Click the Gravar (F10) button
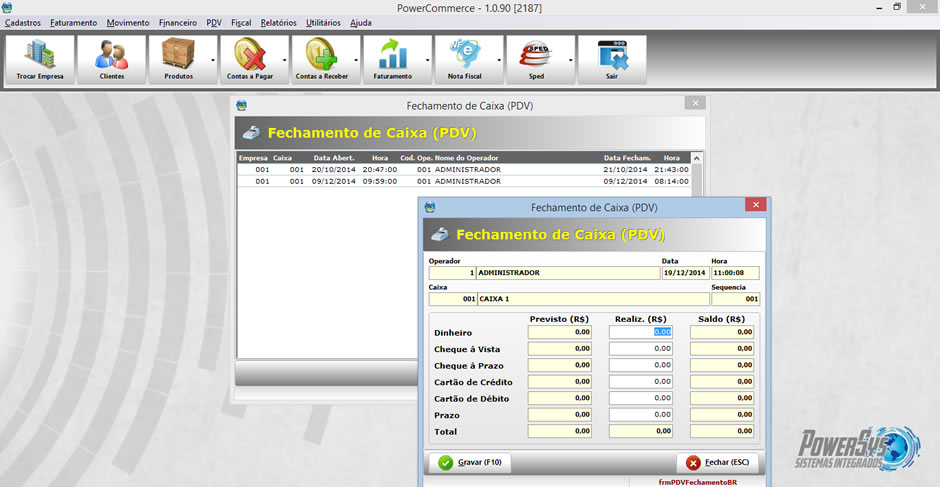The height and width of the screenshot is (487, 940). 469,463
